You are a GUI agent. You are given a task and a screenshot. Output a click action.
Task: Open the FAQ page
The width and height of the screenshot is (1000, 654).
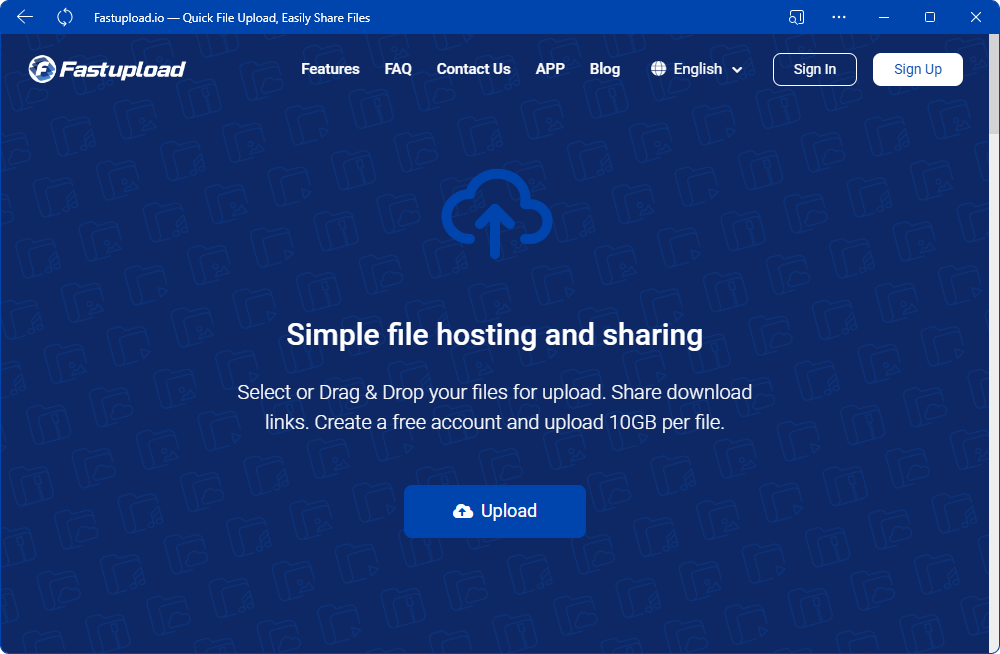click(x=397, y=69)
